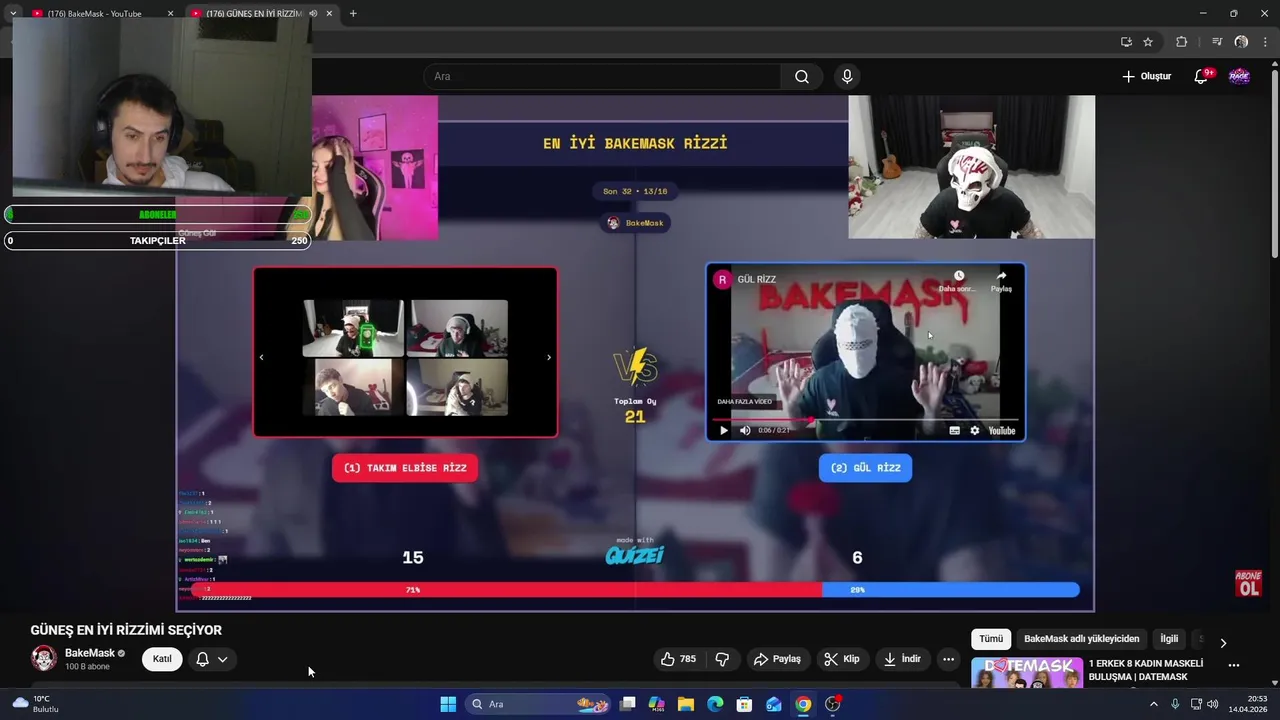Open YouTube notifications bell with 9+ badge
Viewport: 1280px width, 720px height.
(1201, 77)
